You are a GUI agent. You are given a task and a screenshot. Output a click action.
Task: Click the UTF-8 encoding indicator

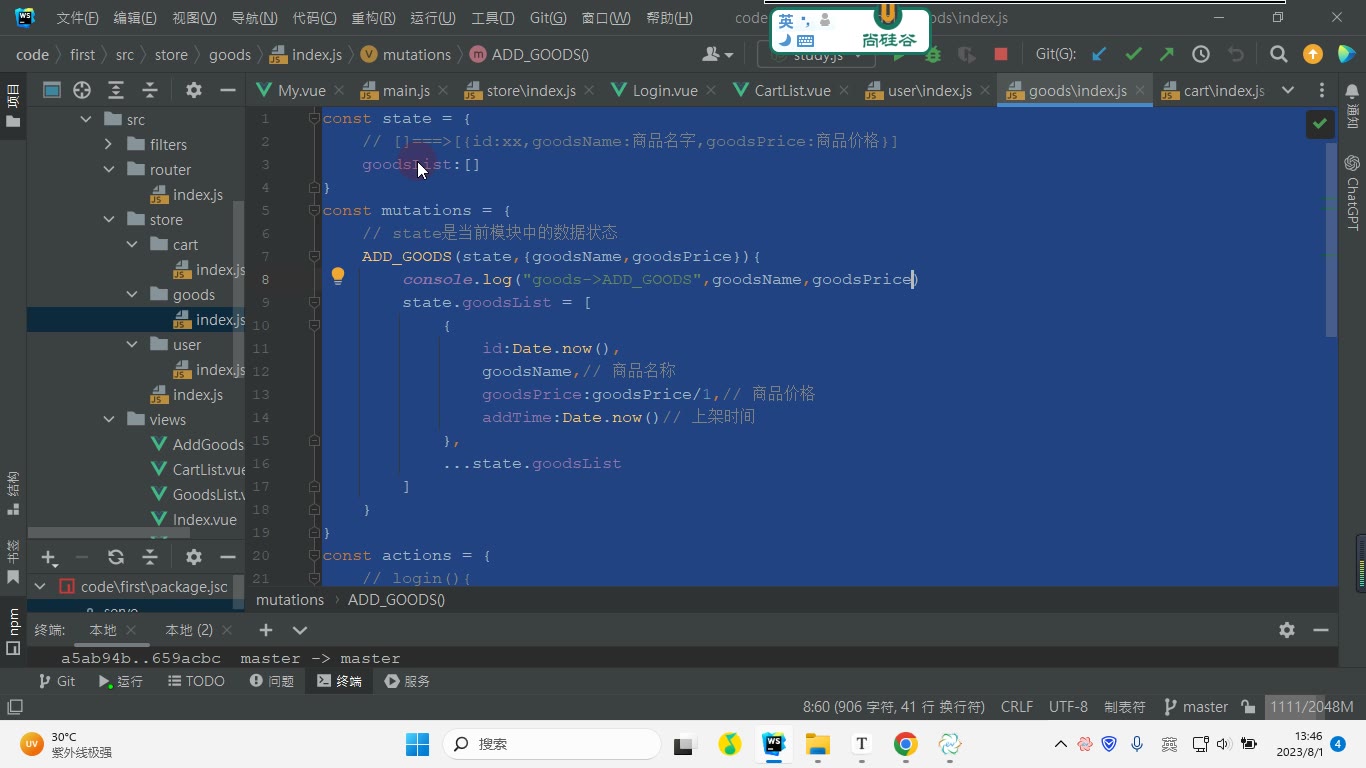pos(1068,707)
